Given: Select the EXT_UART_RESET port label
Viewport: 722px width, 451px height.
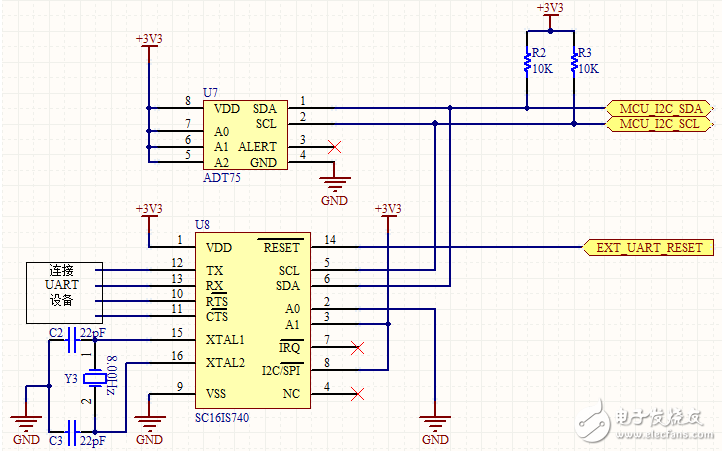Looking at the screenshot, I should pos(648,247).
